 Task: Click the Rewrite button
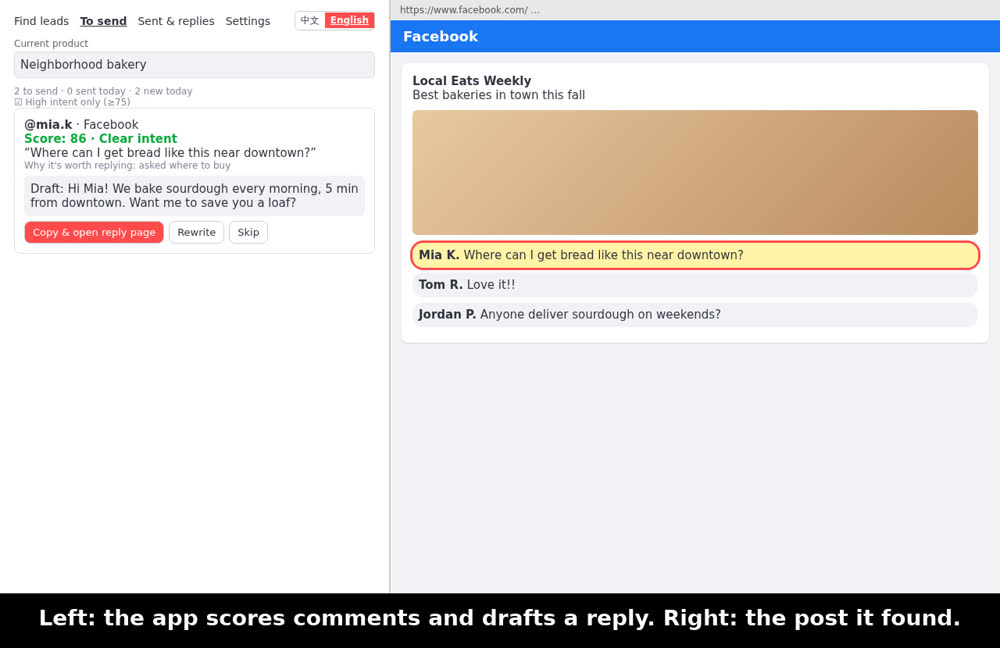(x=196, y=232)
